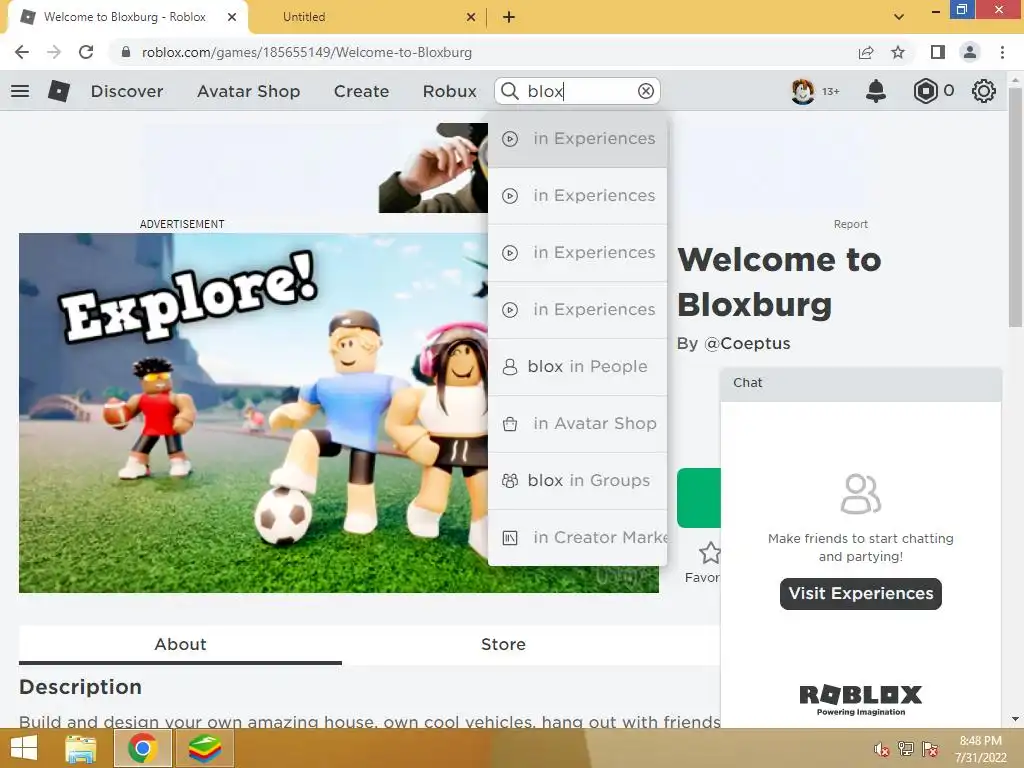Click the Explore! game thumbnail
The height and width of the screenshot is (768, 1024).
click(x=253, y=413)
